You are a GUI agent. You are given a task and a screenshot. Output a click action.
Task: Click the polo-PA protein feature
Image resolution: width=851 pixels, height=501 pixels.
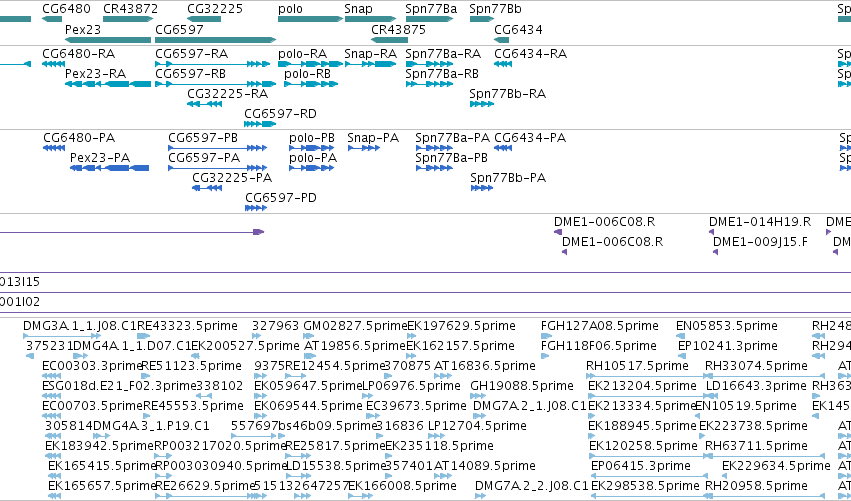pyautogui.click(x=312, y=168)
